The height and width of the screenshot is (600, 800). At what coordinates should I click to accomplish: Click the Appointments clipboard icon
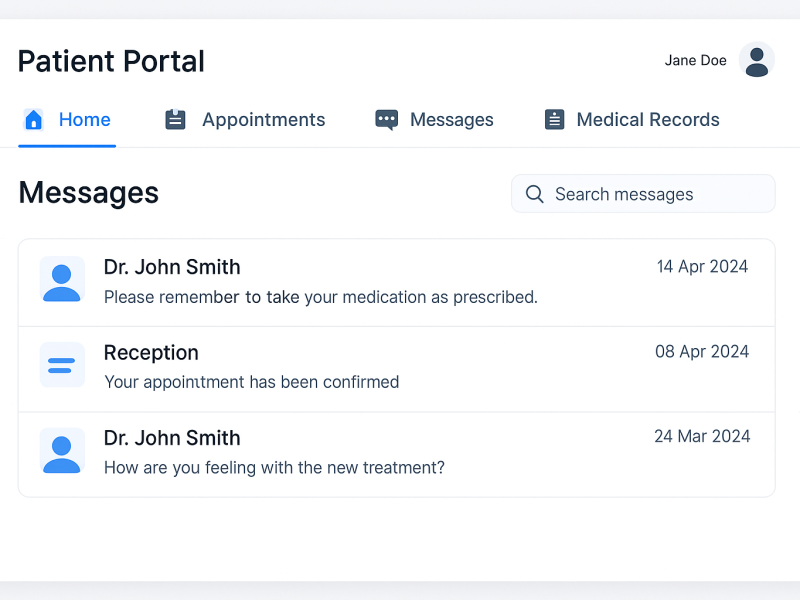(x=176, y=120)
